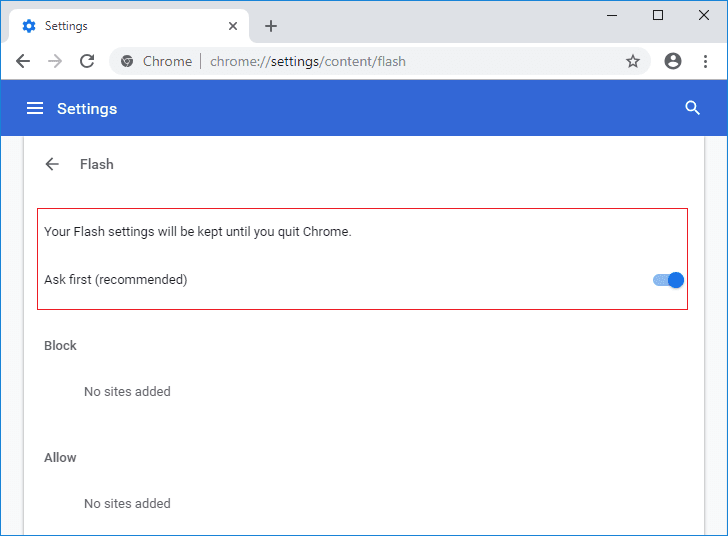This screenshot has width=728, height=536.
Task: Open the Chrome profile account icon
Action: 673,61
